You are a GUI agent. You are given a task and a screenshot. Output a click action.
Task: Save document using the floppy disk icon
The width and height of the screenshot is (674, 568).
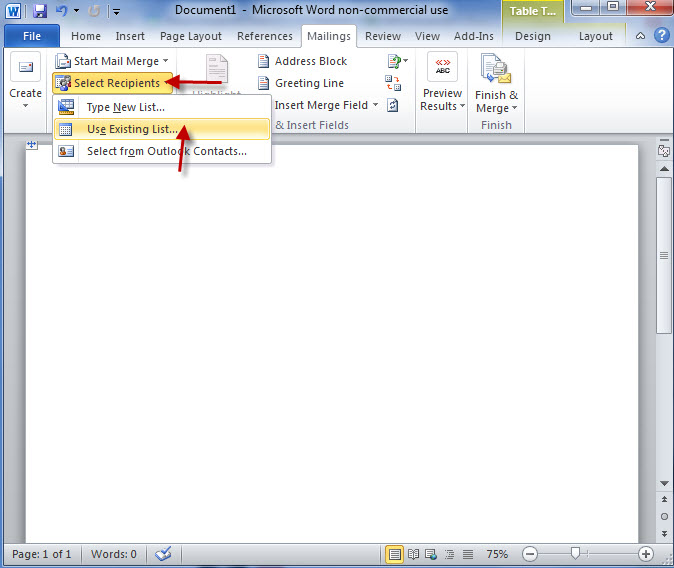coord(40,11)
